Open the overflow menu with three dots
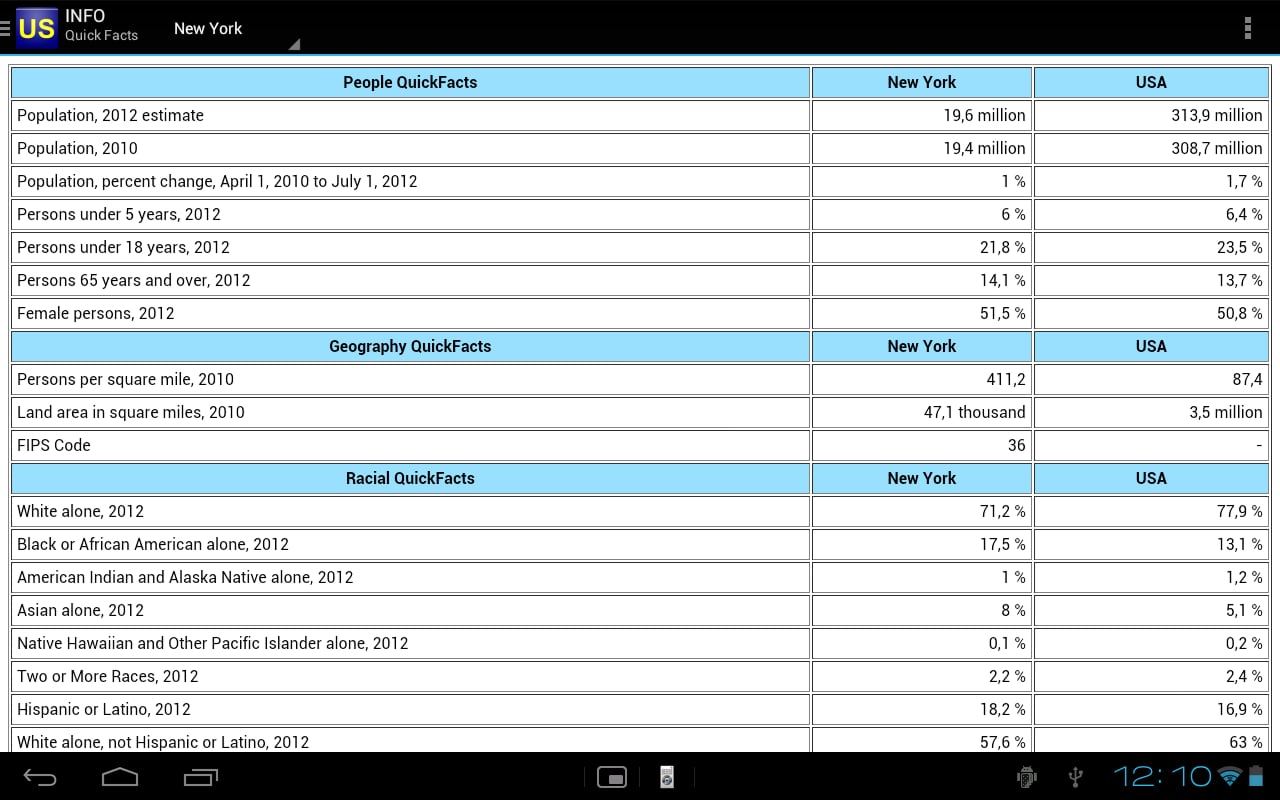 click(x=1247, y=28)
